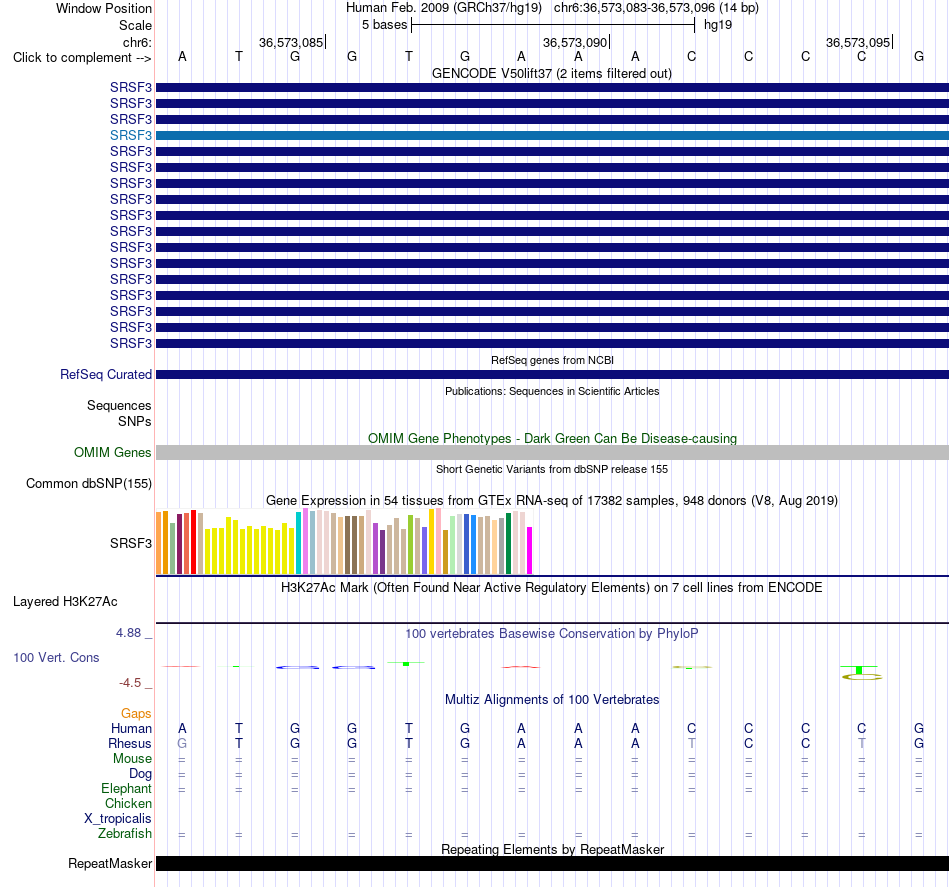
Task: Click the SRSF3 label beside GTEx chart
Action: click(130, 543)
